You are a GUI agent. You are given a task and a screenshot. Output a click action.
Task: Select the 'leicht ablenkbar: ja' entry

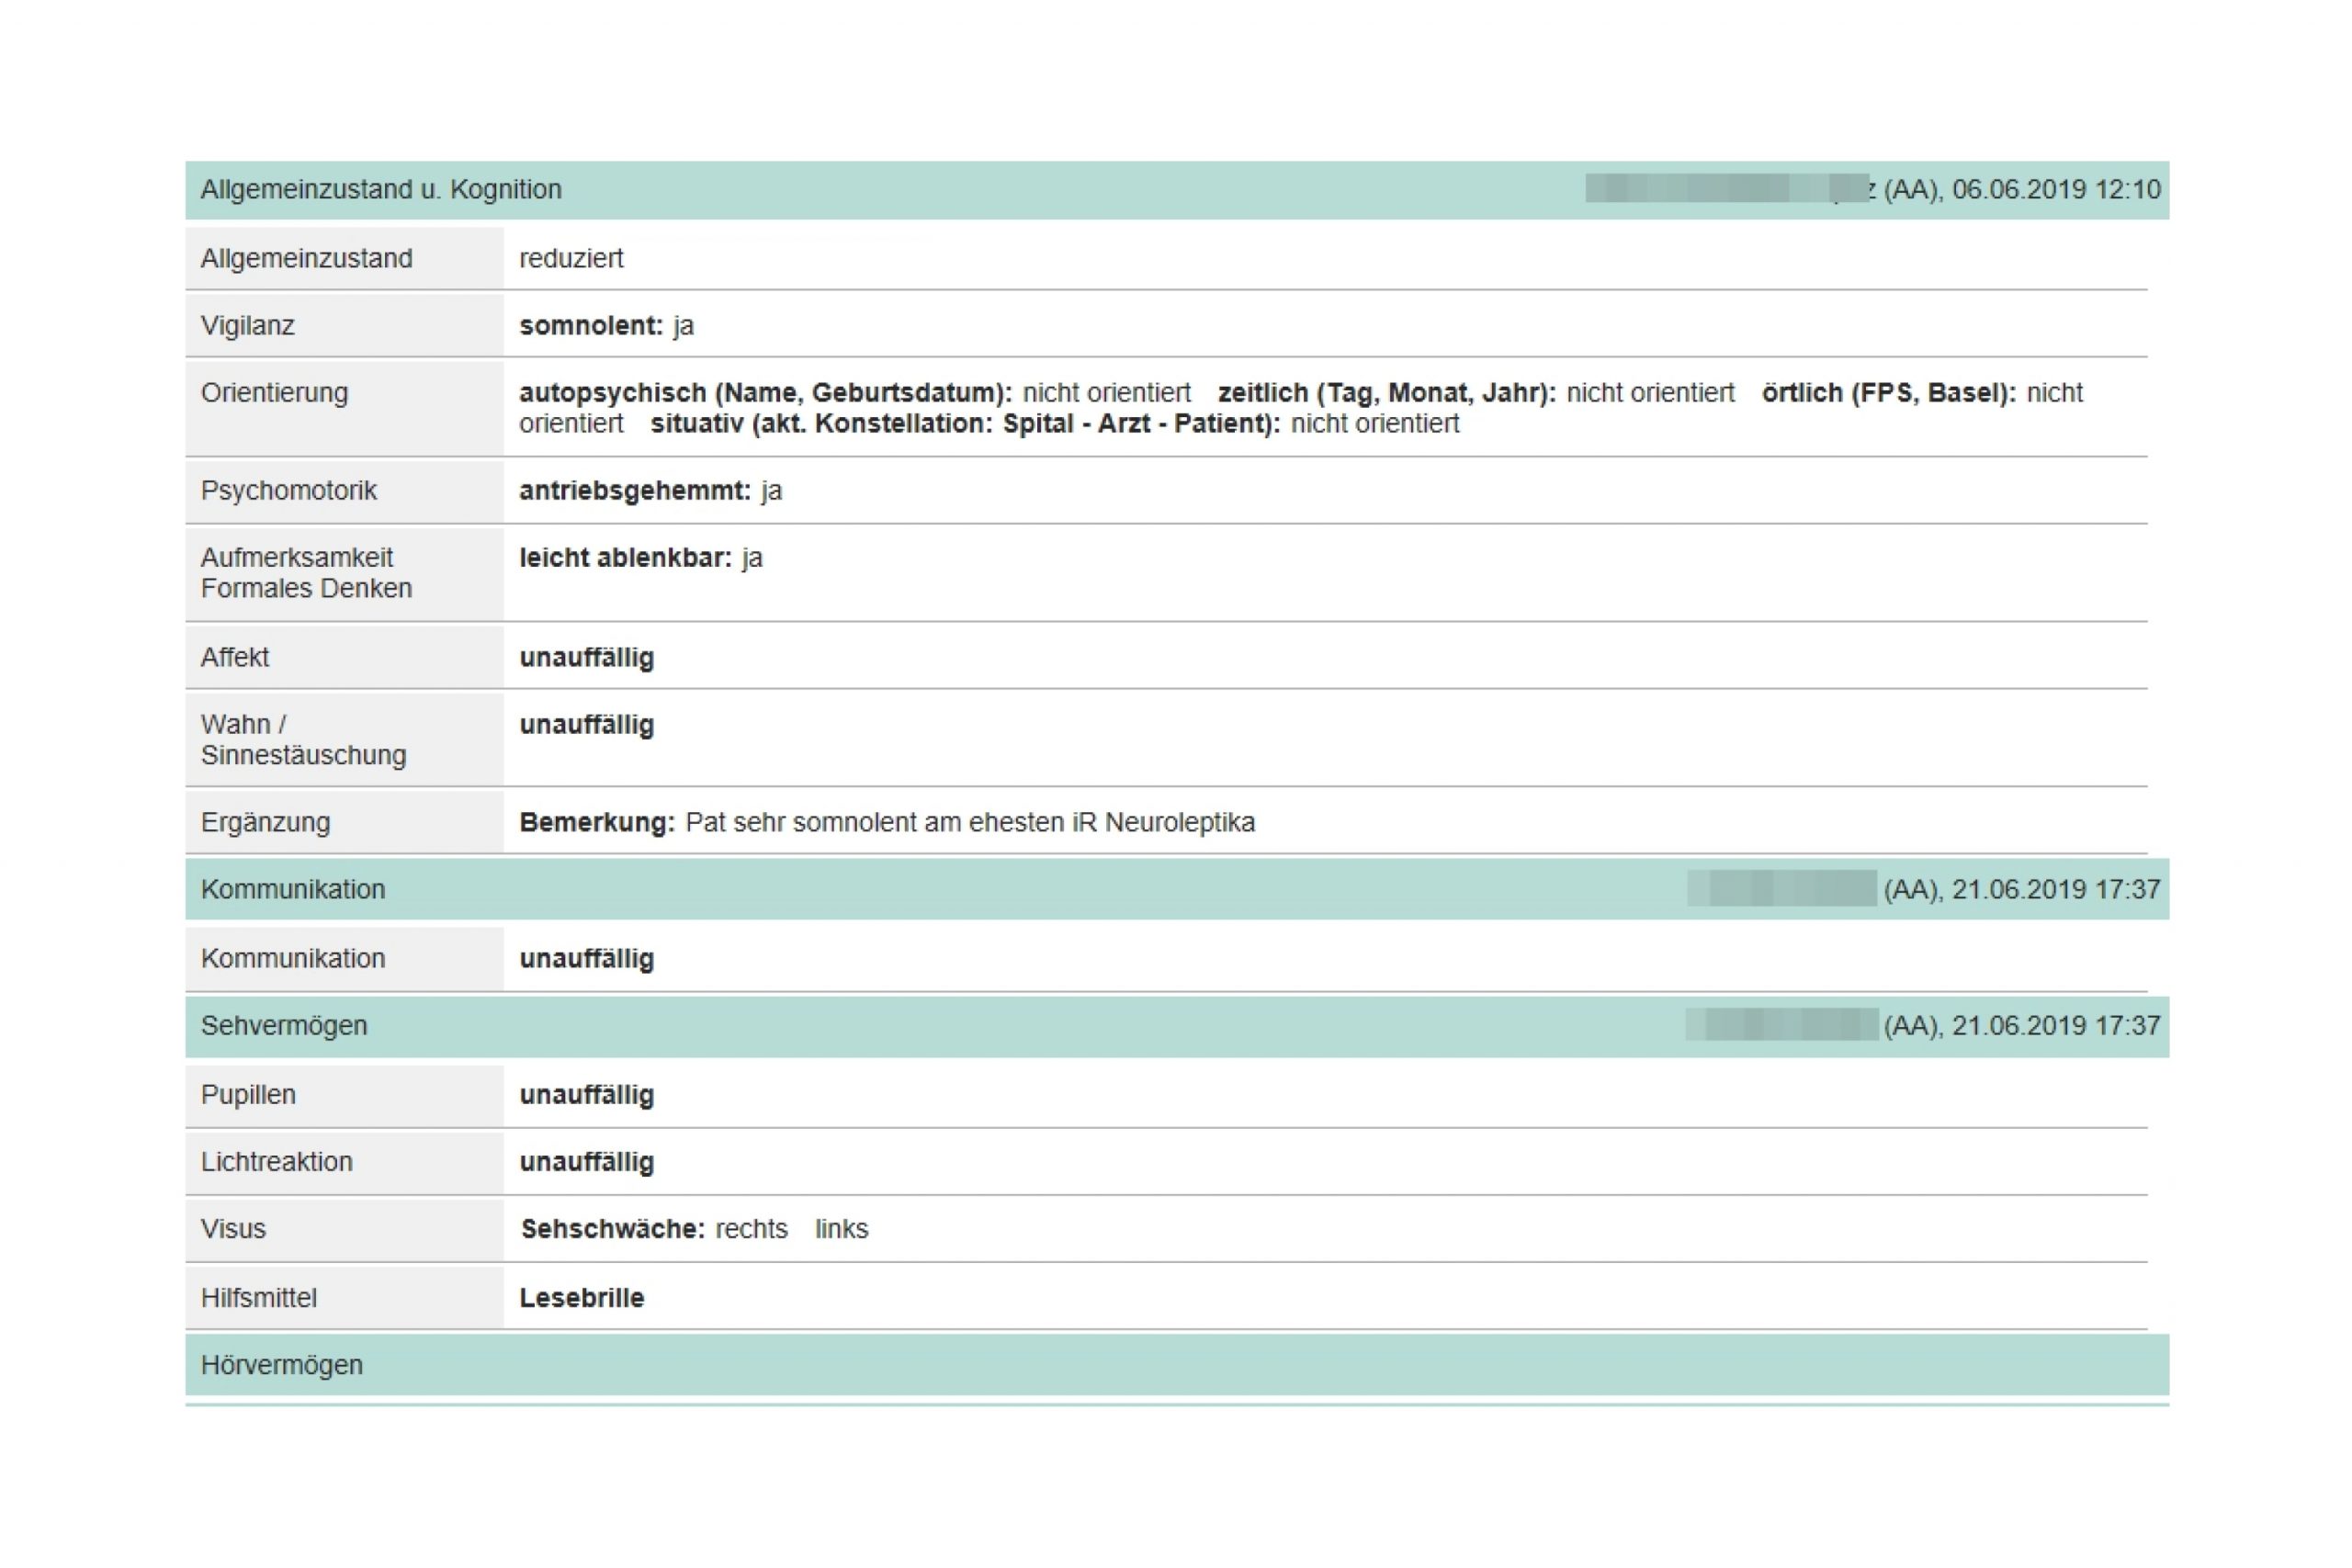[640, 557]
